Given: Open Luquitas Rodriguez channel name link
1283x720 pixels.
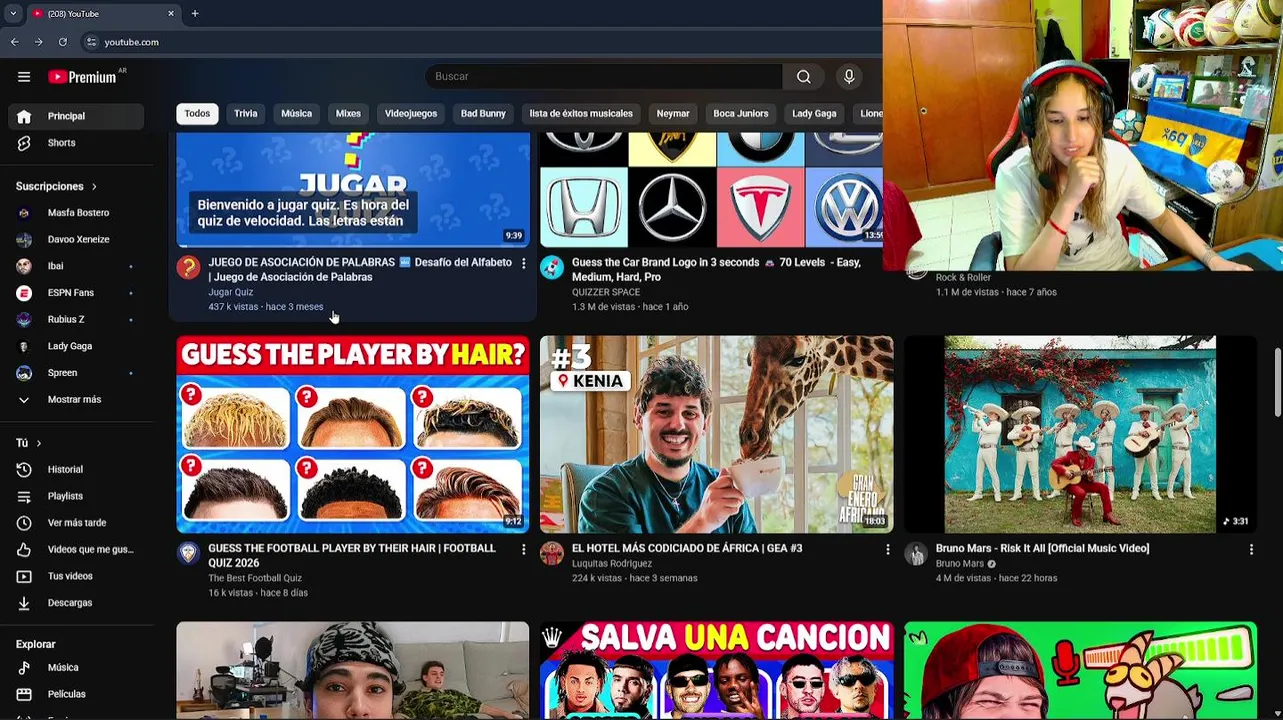Looking at the screenshot, I should (612, 563).
